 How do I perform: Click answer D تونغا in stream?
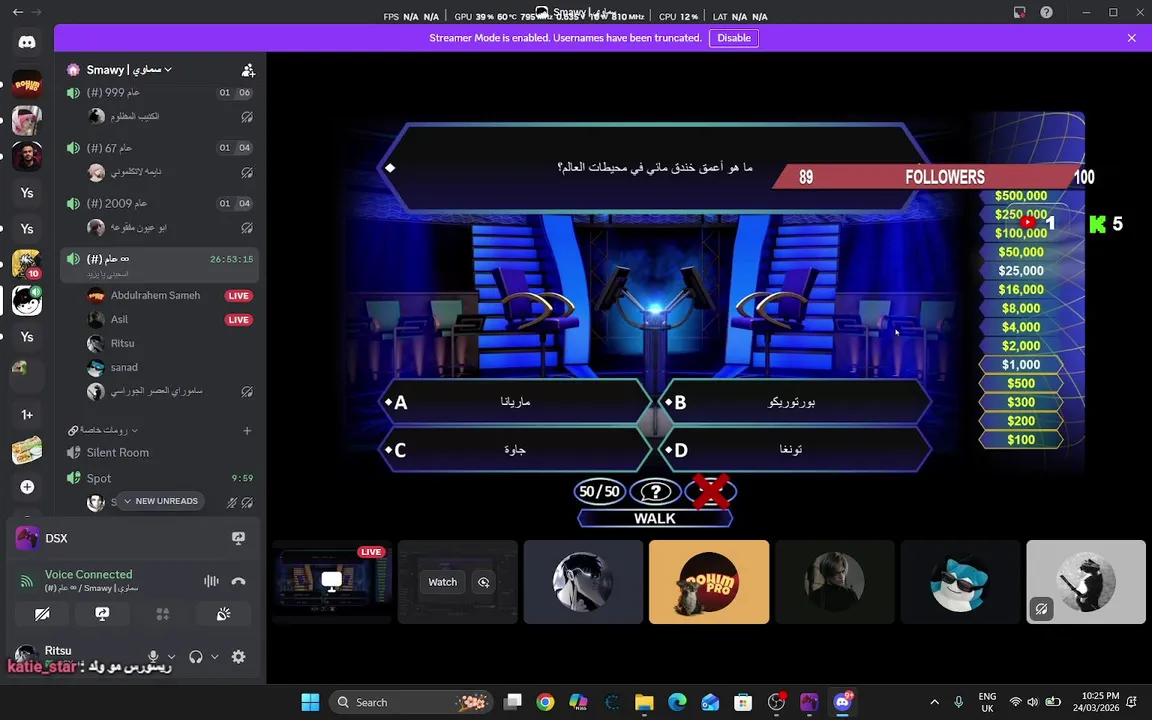[x=795, y=449]
